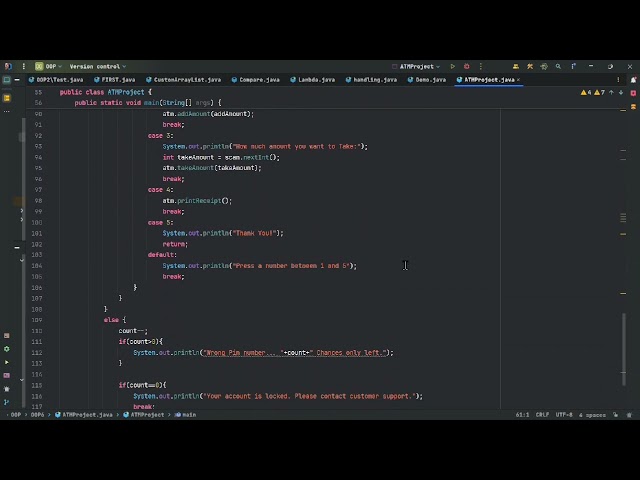Open the Bookmarks tool window icon
The image size is (640, 480).
pos(7,98)
